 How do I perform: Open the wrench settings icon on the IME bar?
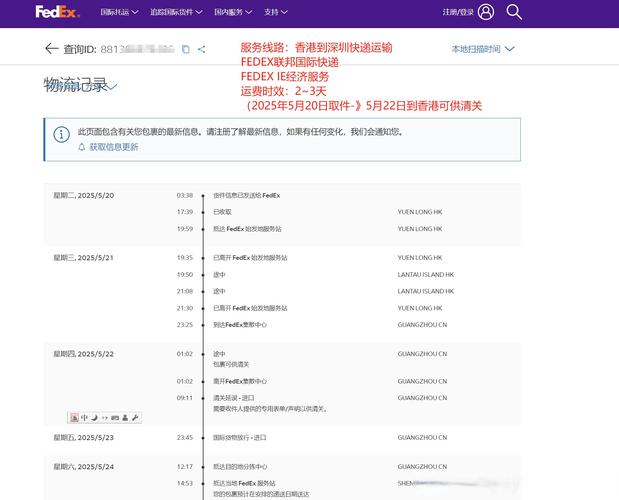(135, 418)
